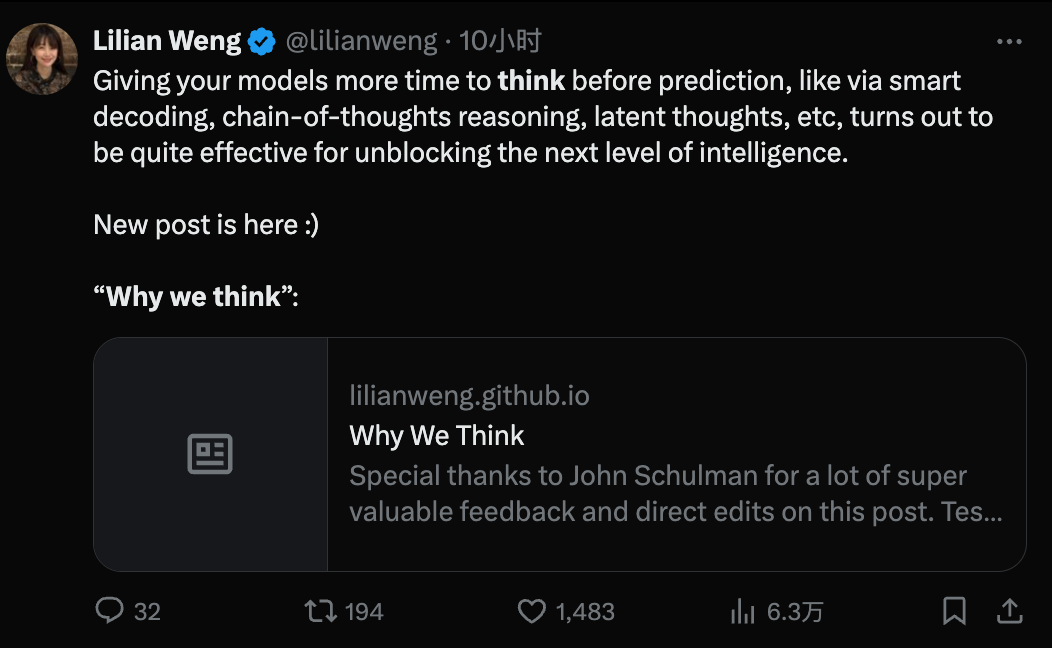This screenshot has width=1052, height=648.
Task: Click the article icon in link card
Action: pos(210,454)
